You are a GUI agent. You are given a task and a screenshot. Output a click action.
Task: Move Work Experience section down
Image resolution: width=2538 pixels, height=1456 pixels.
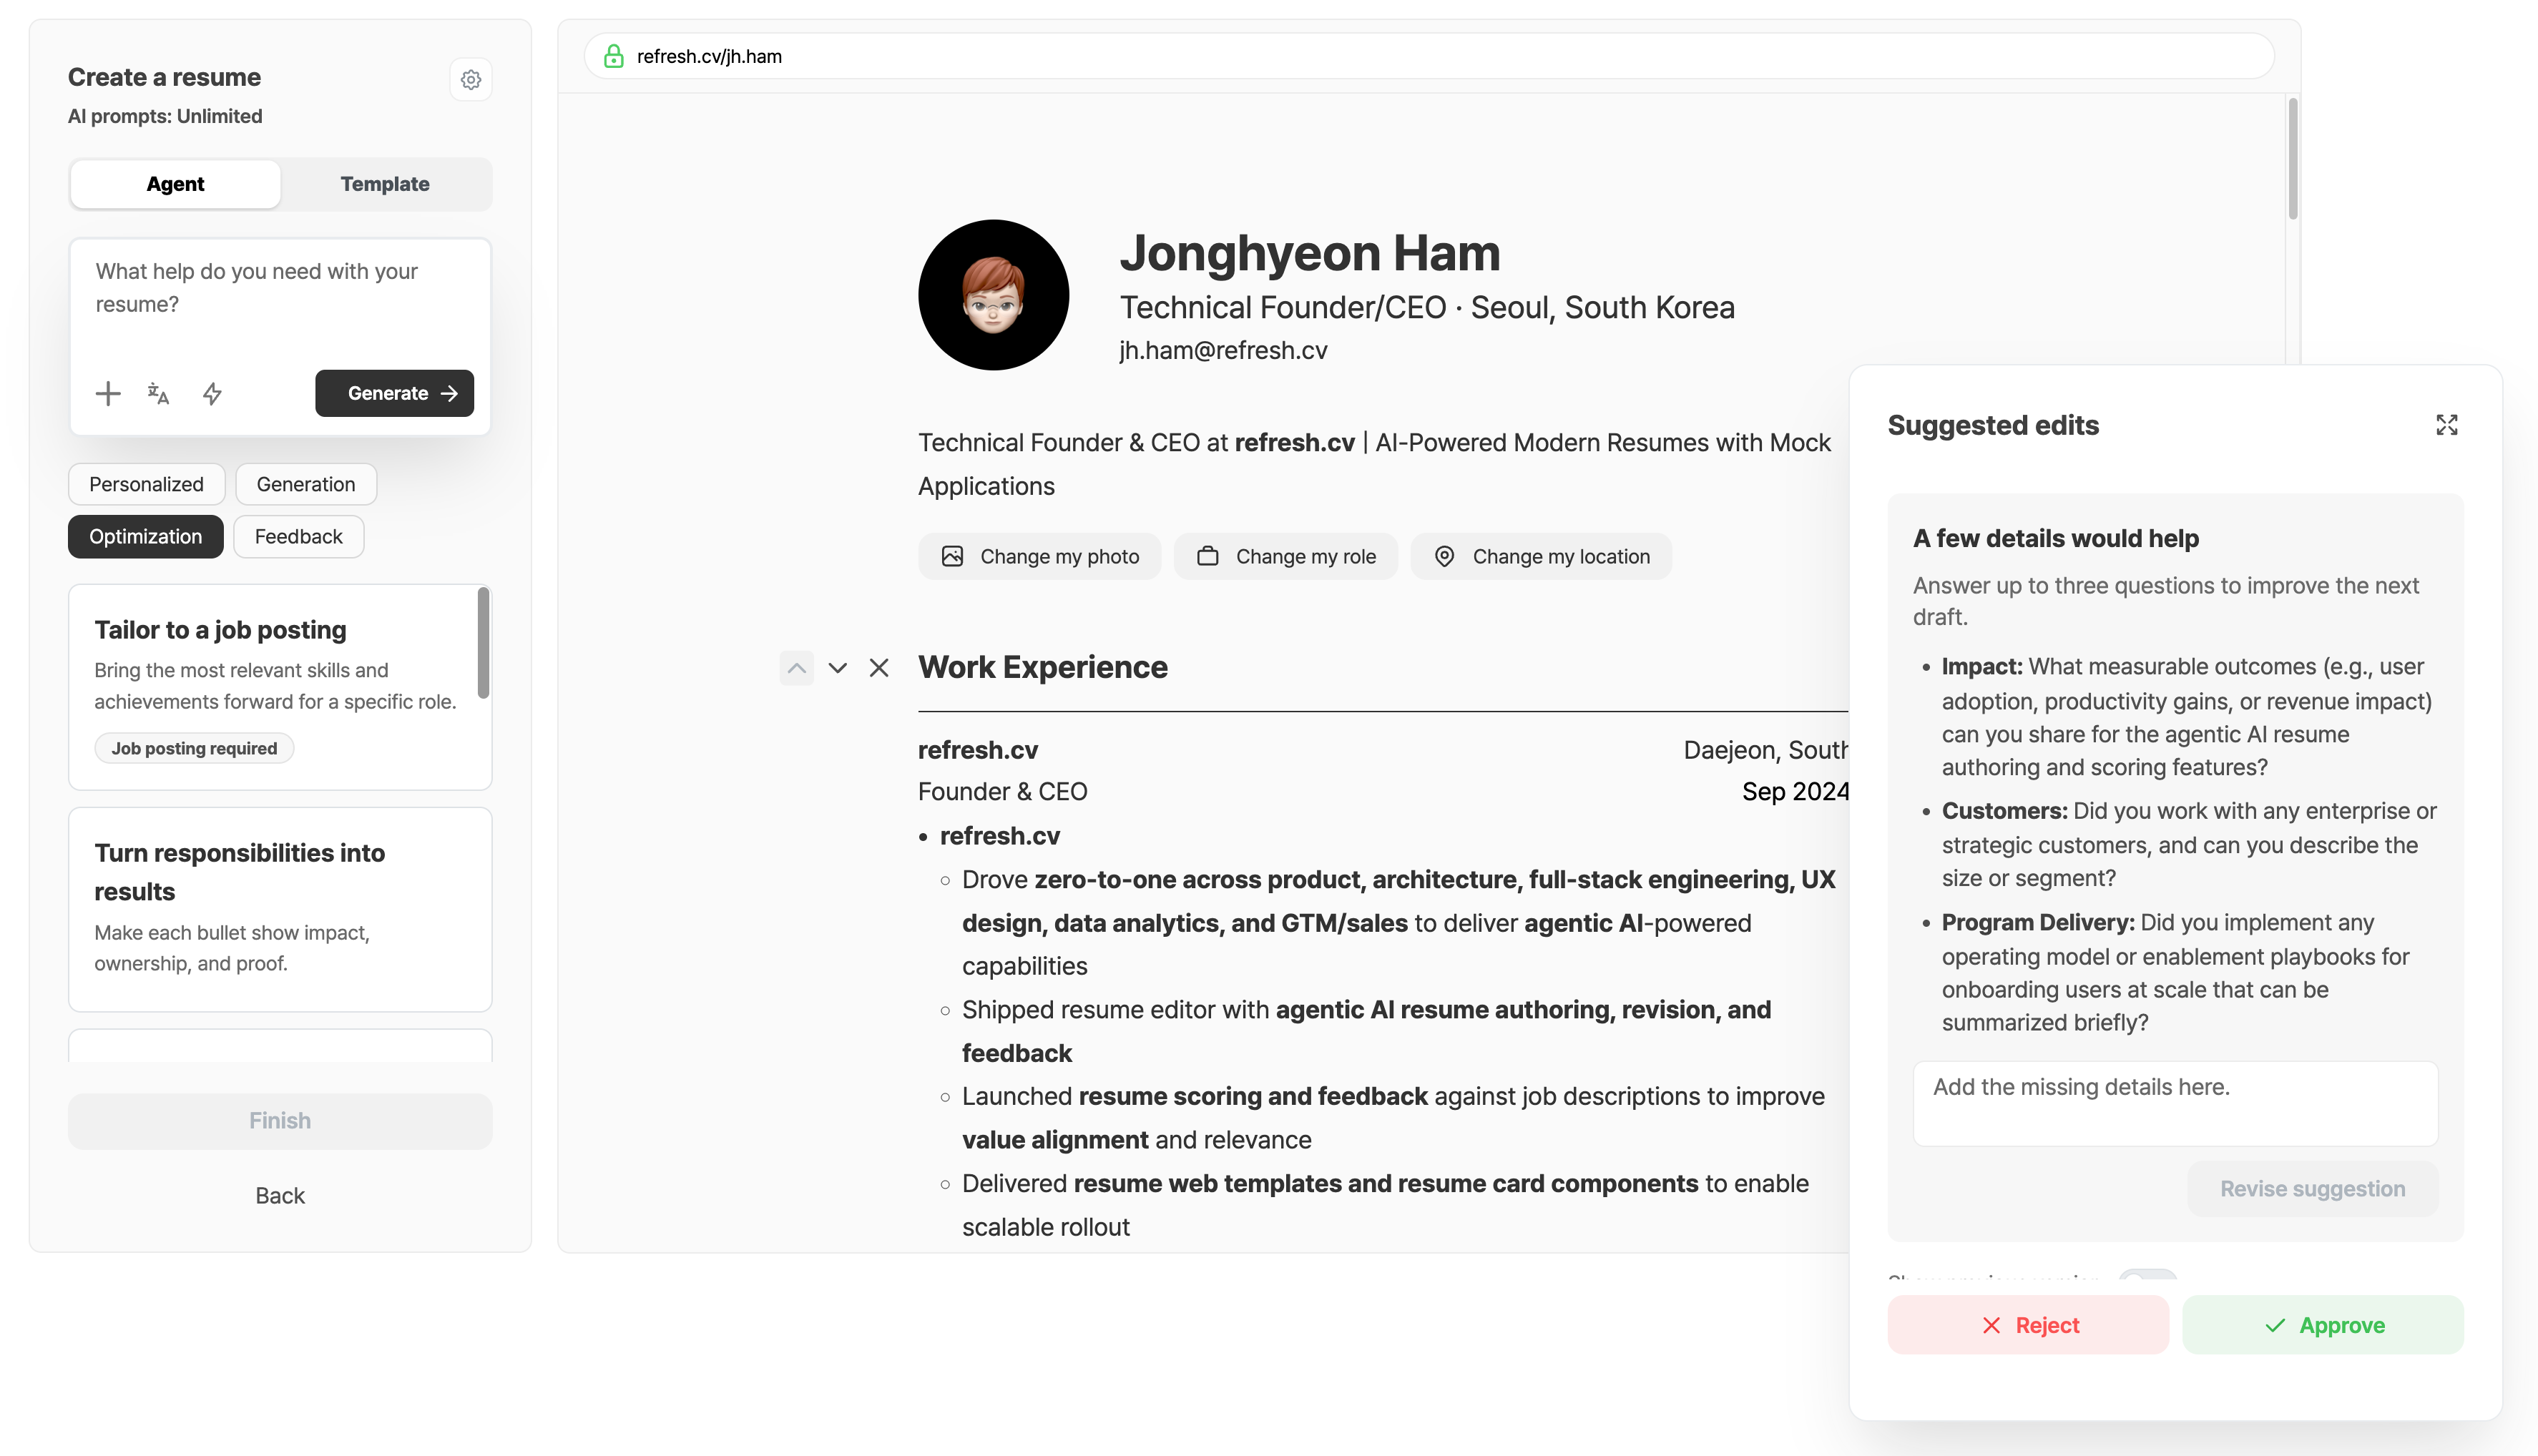[x=838, y=667]
